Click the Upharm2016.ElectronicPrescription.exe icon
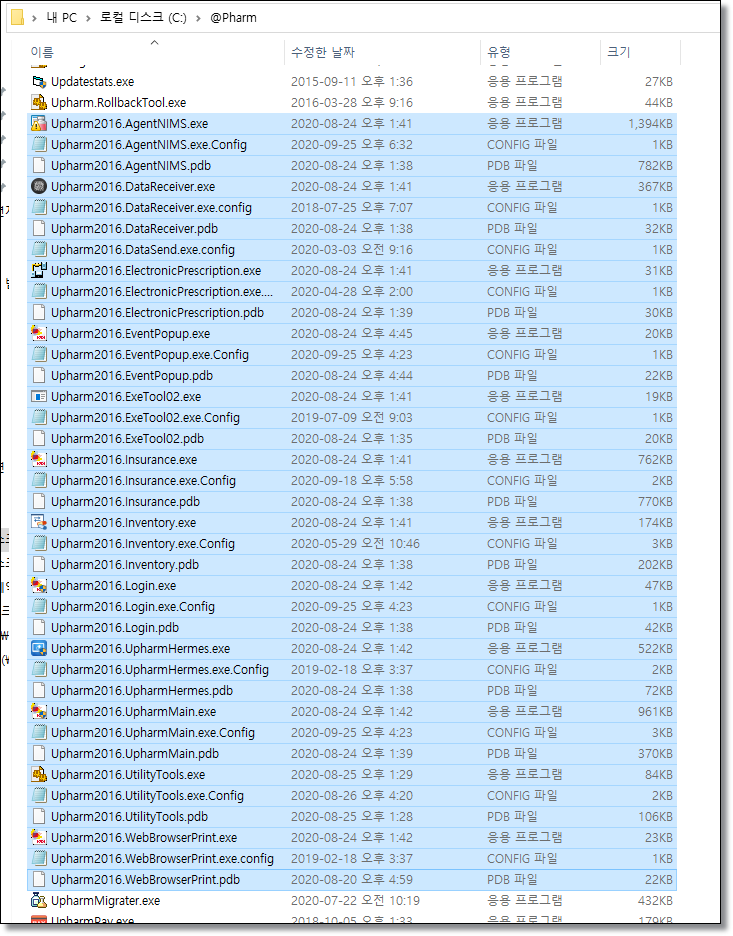 tap(39, 271)
